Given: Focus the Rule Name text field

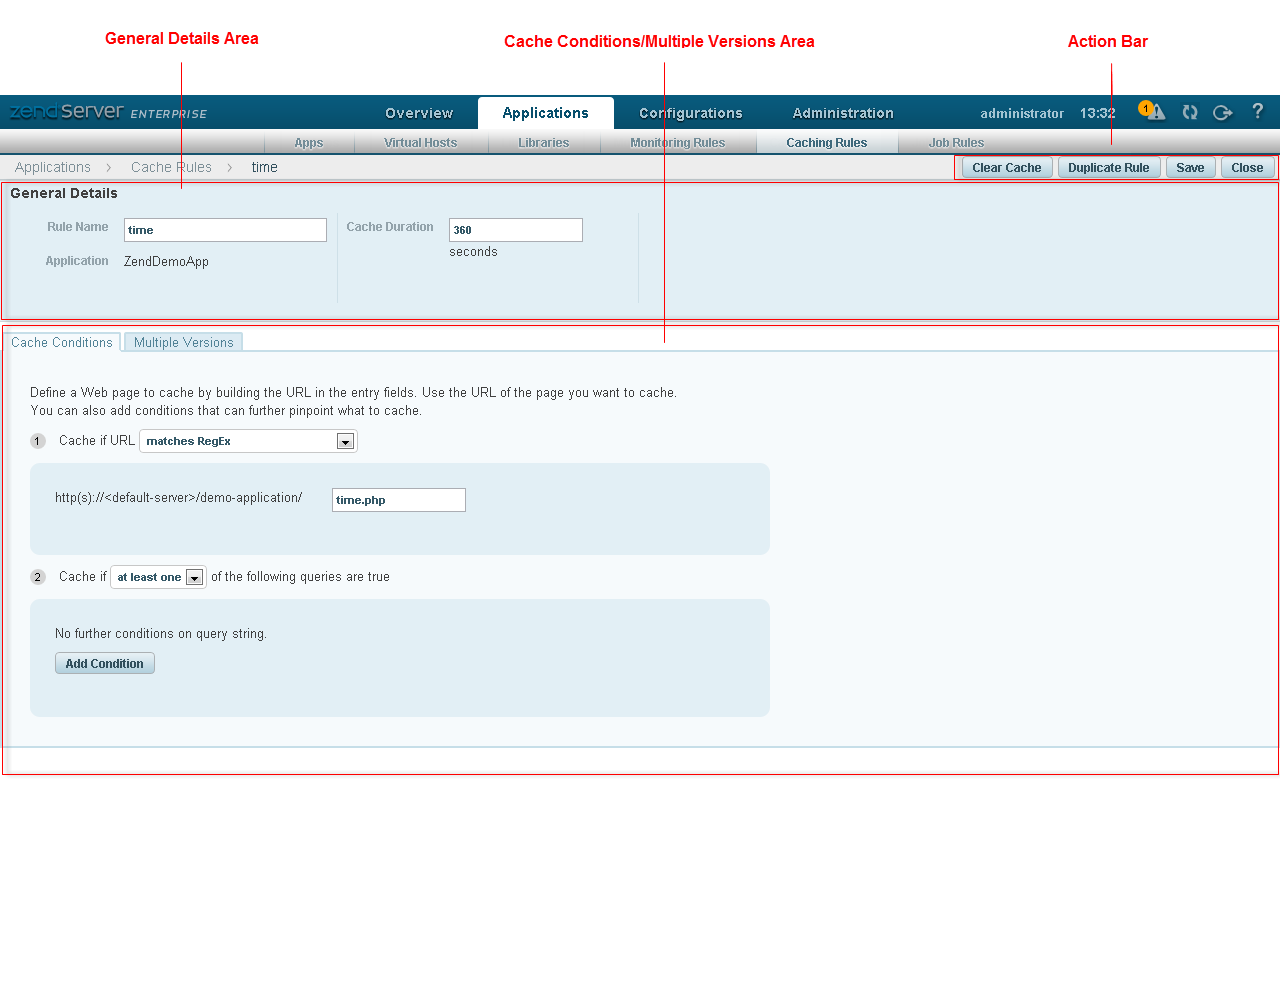Looking at the screenshot, I should click(225, 230).
